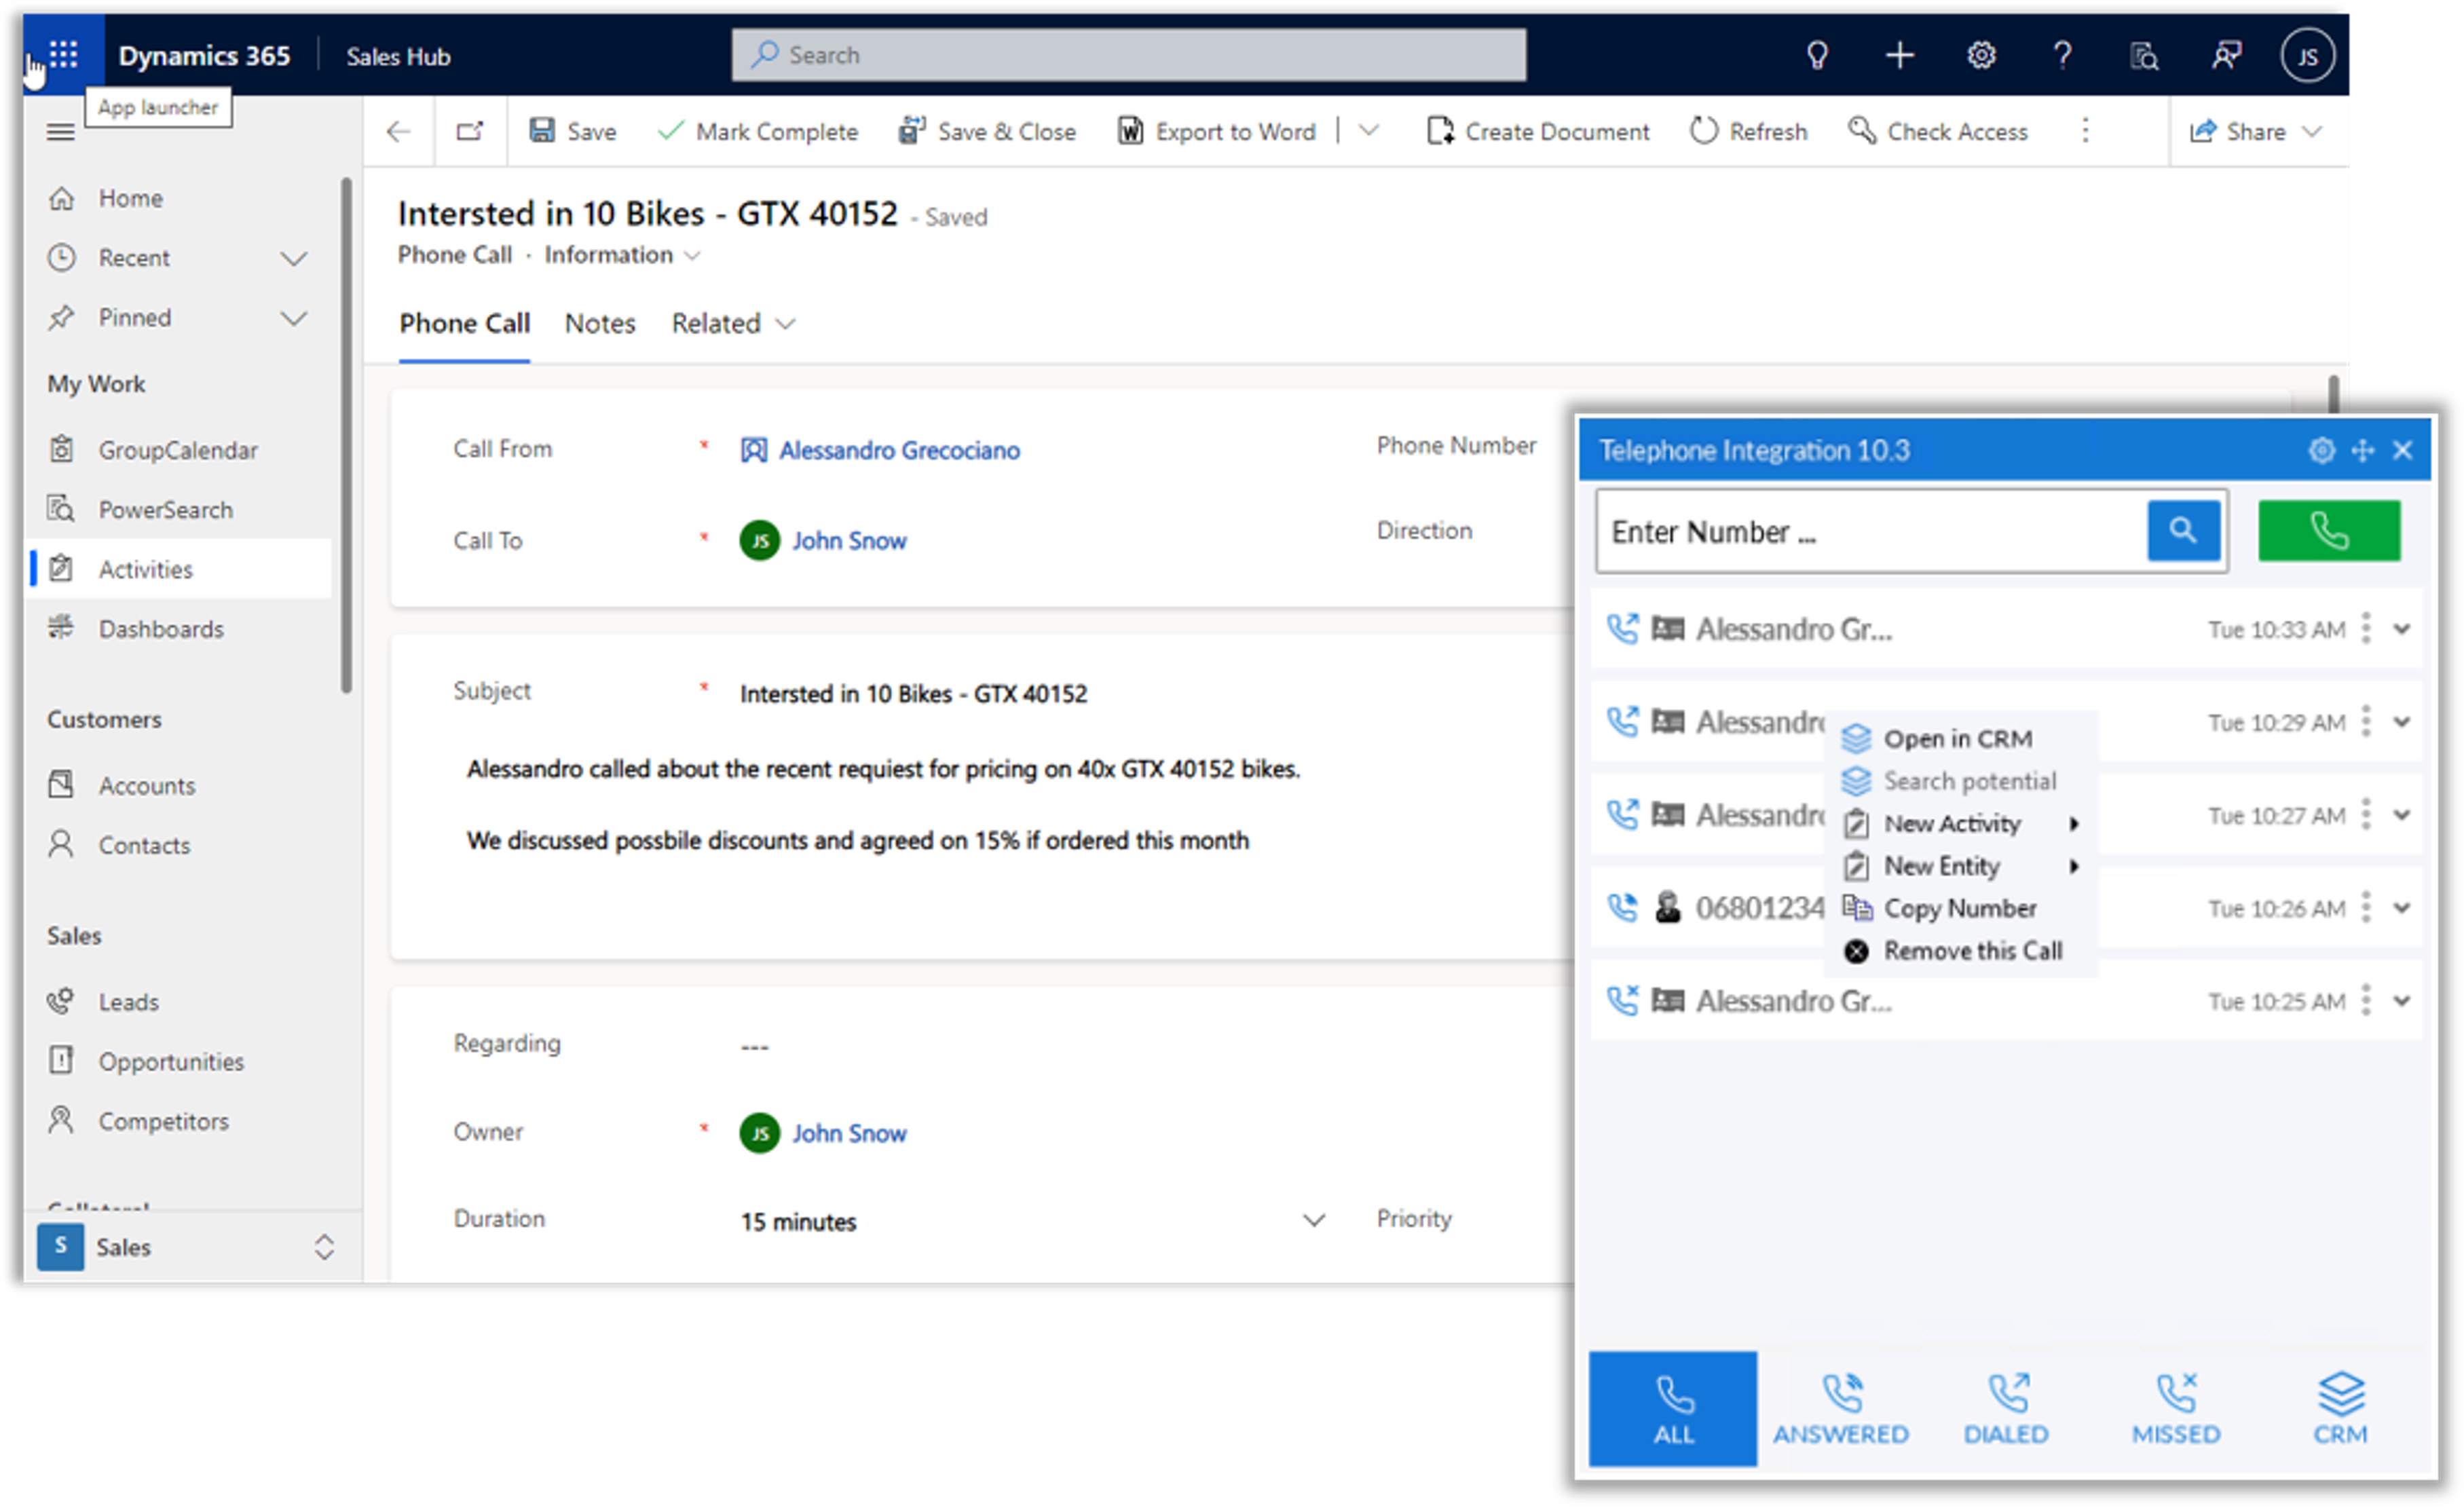Click the command bar overflow dots
The height and width of the screenshot is (1508, 2464).
point(2085,131)
